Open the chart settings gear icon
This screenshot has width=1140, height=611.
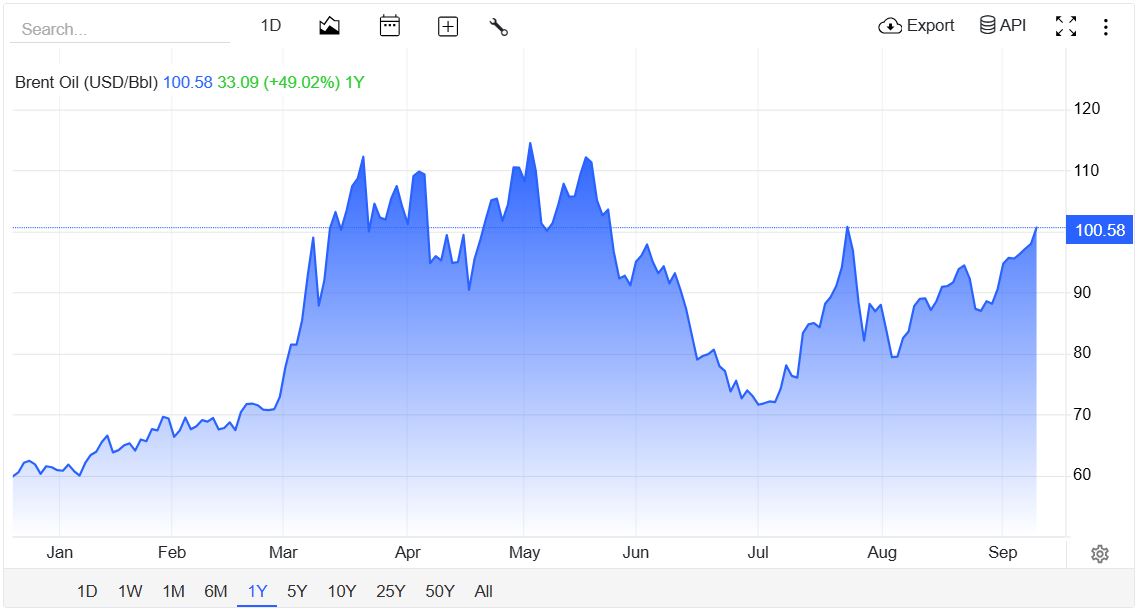[x=1100, y=554]
